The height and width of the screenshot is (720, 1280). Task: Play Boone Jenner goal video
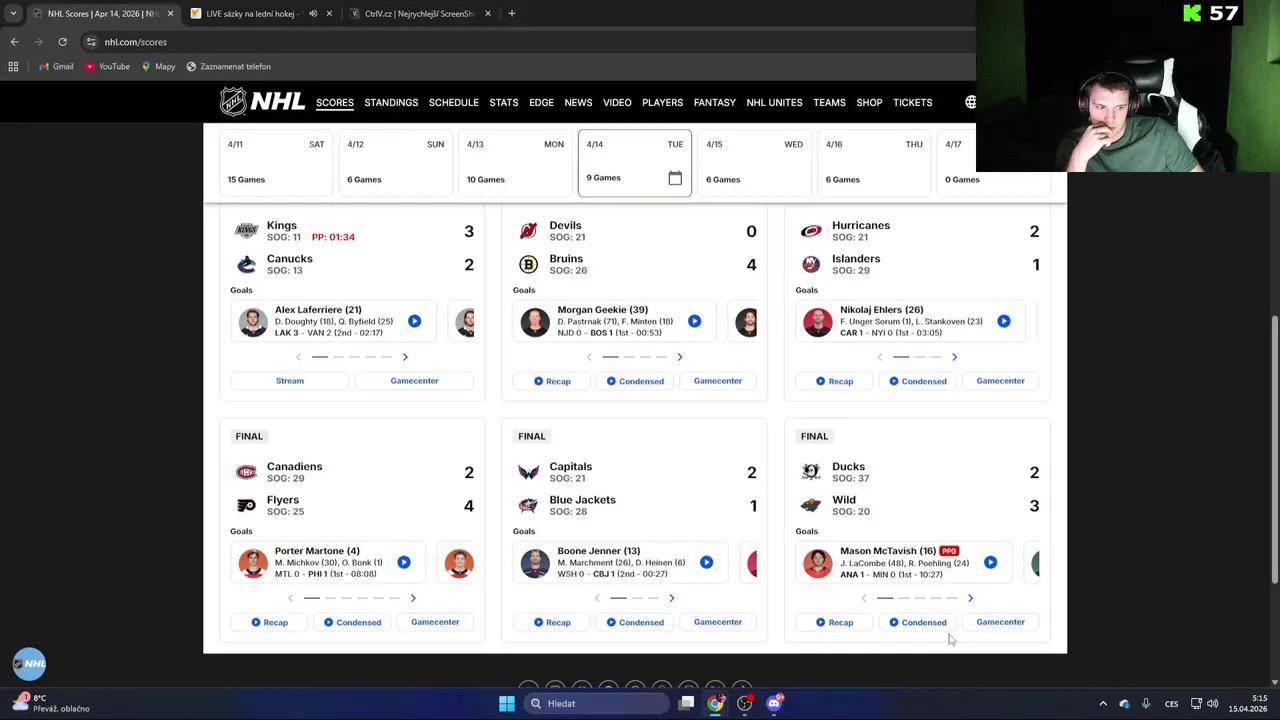click(706, 562)
